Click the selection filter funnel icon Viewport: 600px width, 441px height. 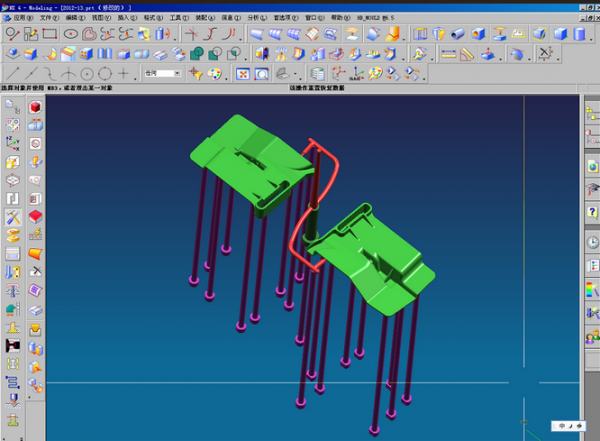[x=196, y=74]
